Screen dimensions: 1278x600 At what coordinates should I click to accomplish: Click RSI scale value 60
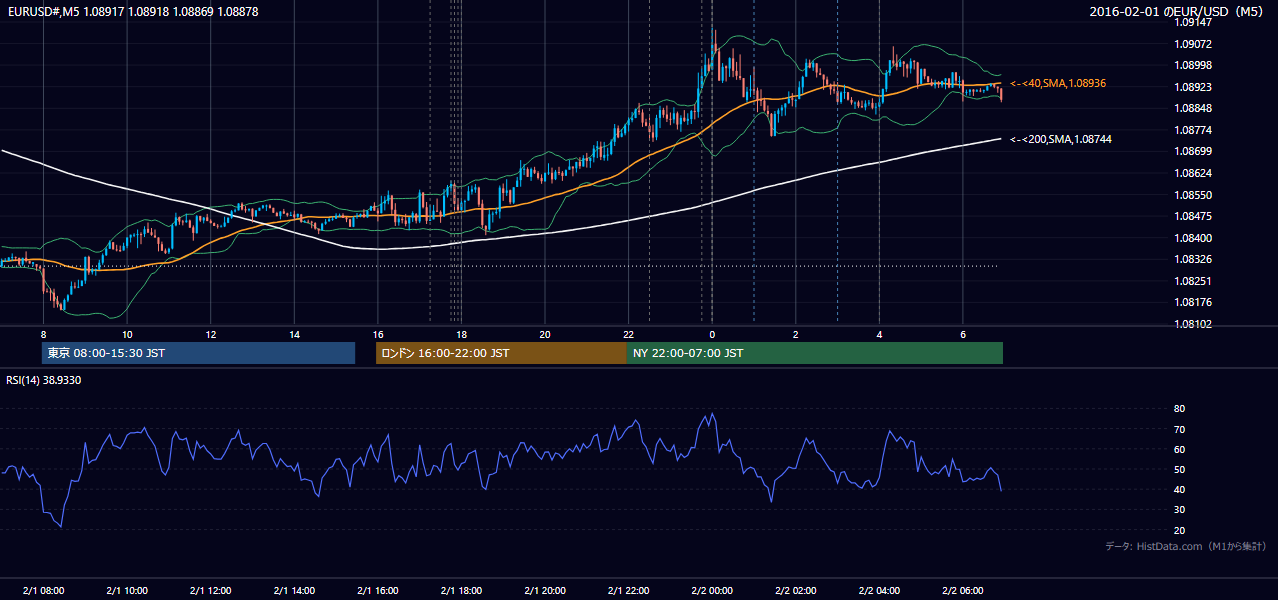coord(1179,449)
